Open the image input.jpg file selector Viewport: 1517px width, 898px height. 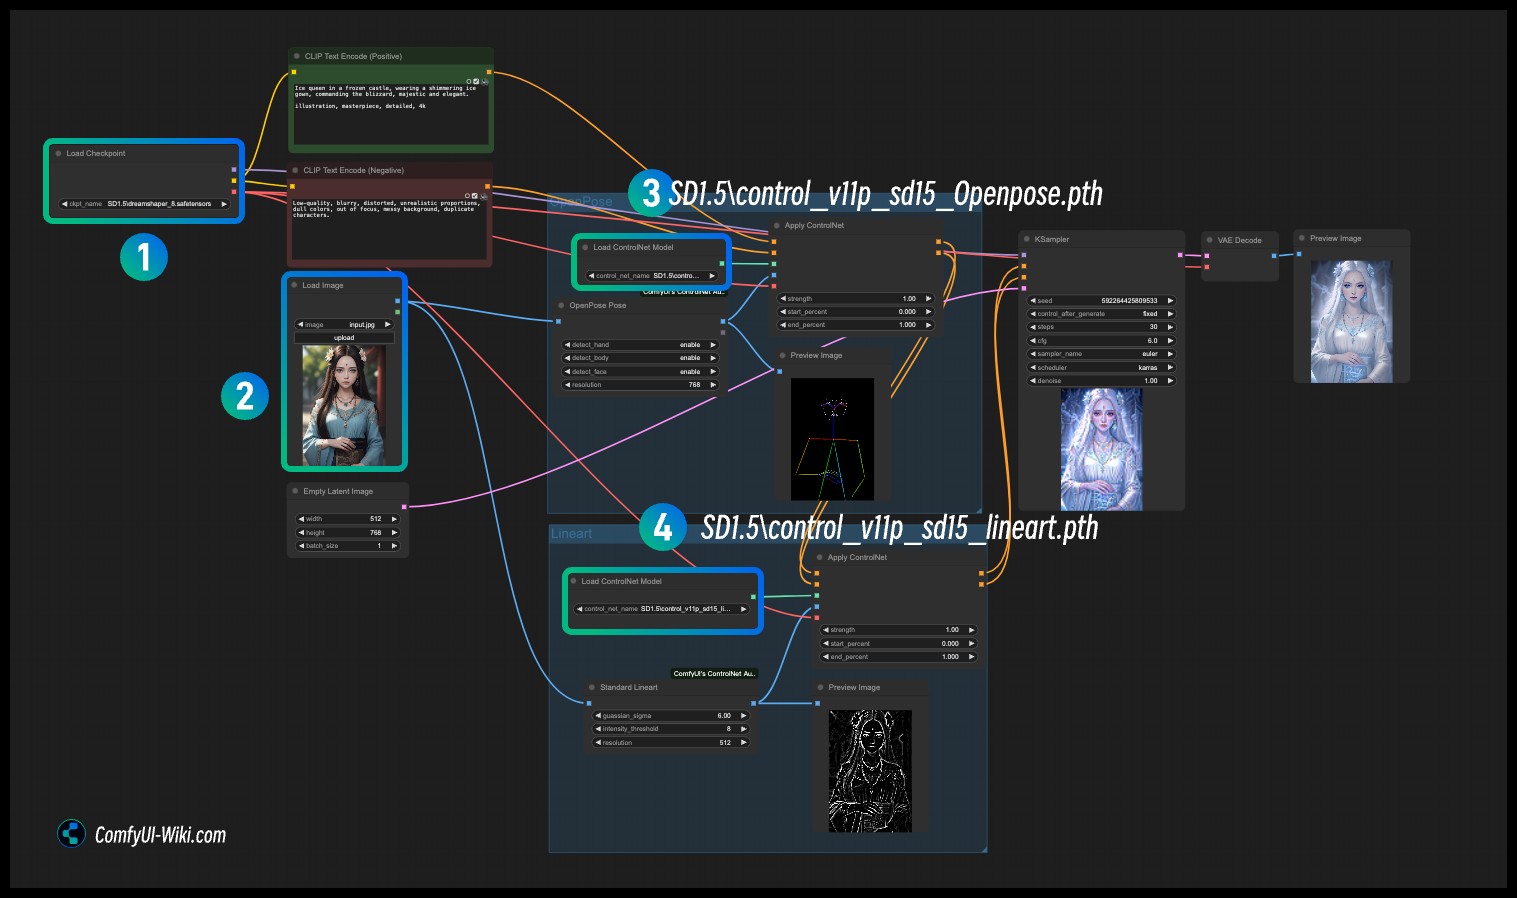(x=344, y=325)
